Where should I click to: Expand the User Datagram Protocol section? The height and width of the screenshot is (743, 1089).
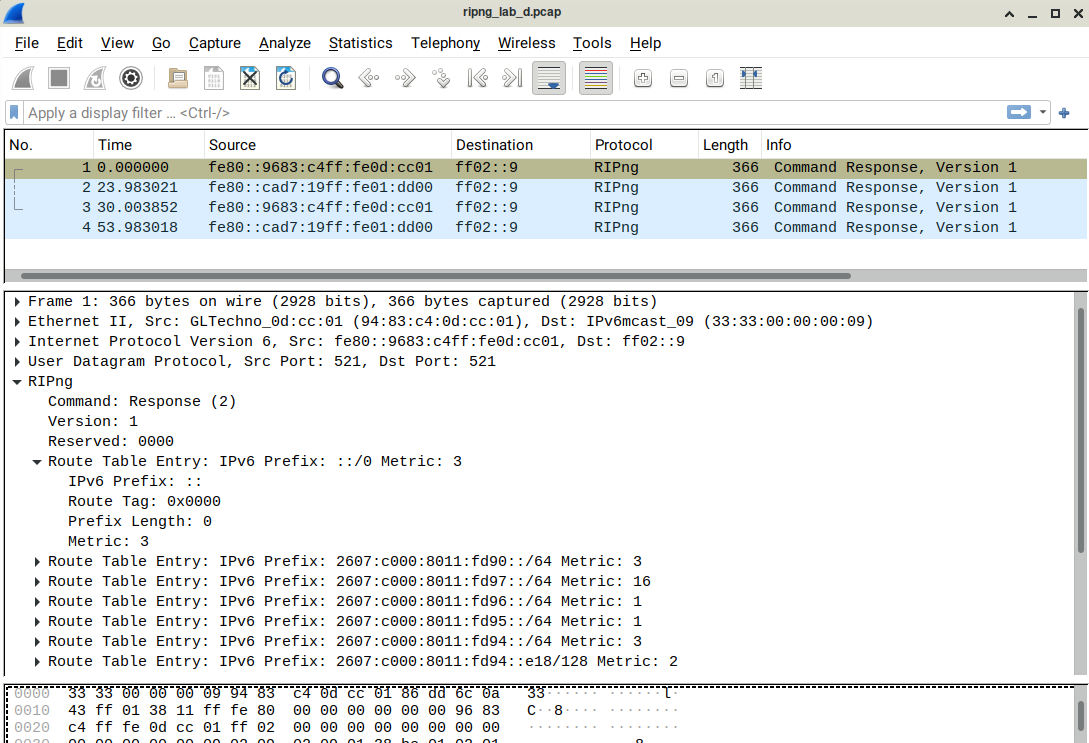point(18,361)
